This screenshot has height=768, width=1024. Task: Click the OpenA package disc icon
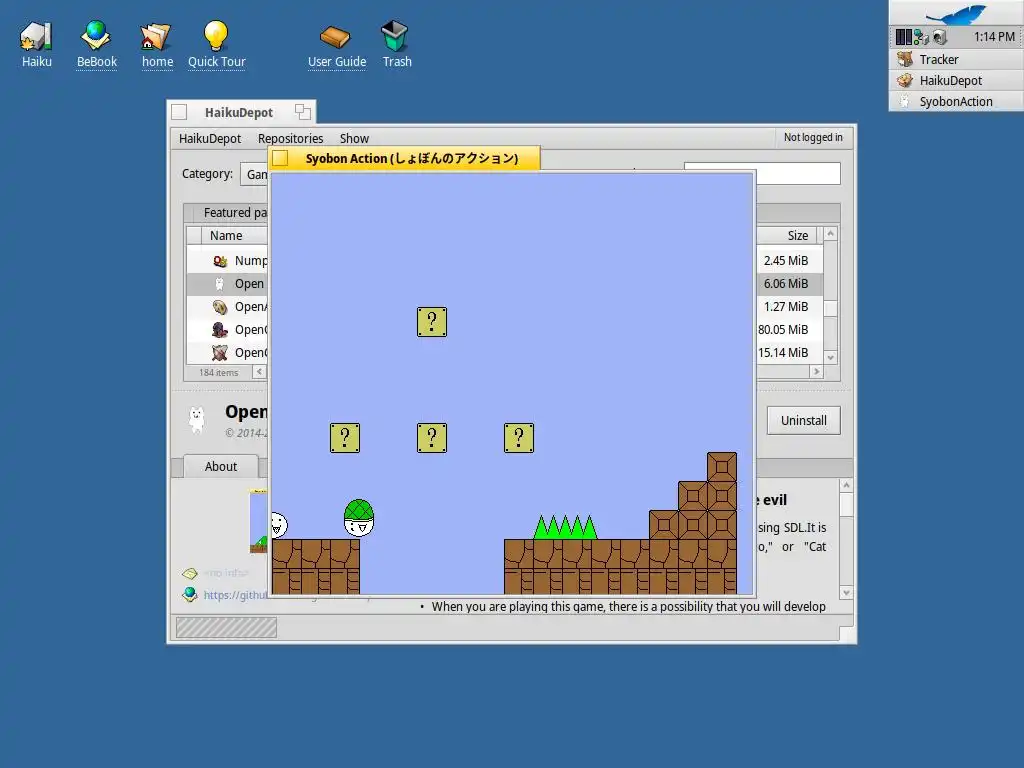220,306
